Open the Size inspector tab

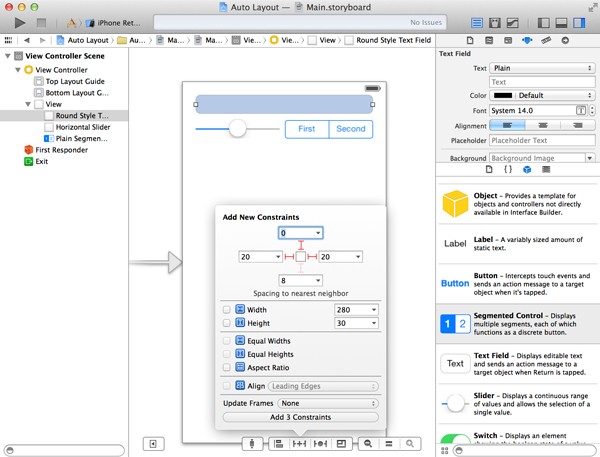click(x=546, y=40)
